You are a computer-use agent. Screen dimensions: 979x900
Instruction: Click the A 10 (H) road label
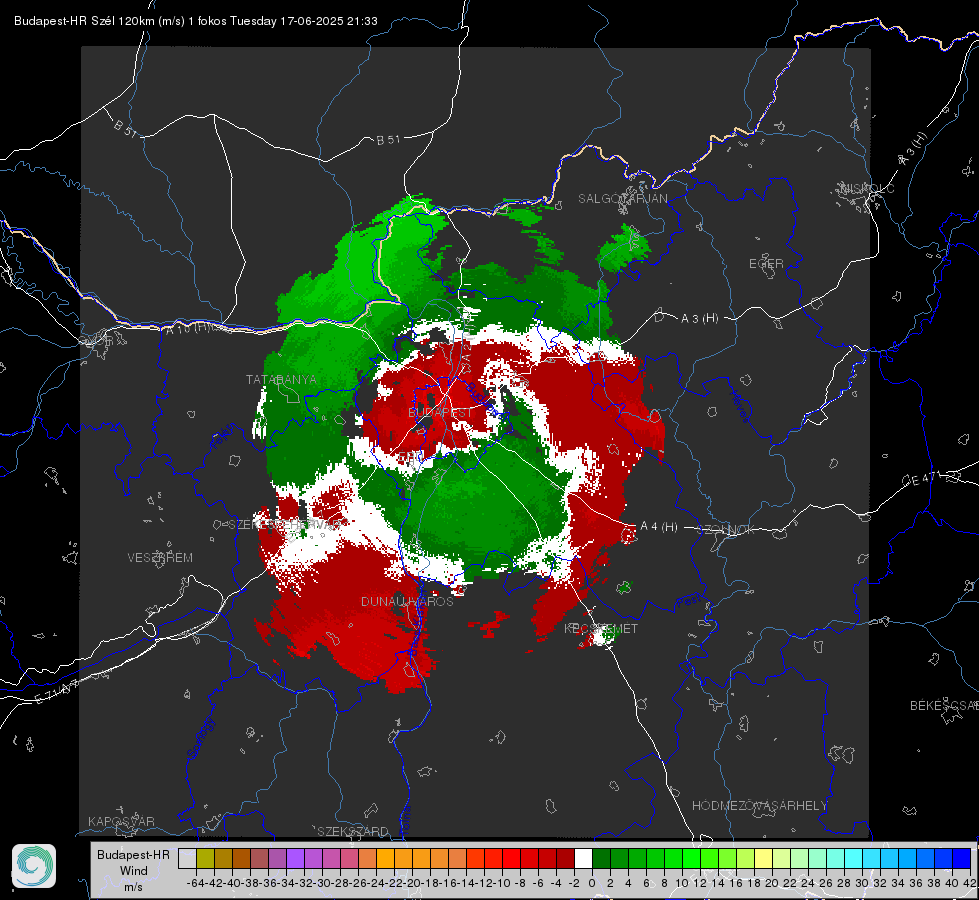coord(188,327)
